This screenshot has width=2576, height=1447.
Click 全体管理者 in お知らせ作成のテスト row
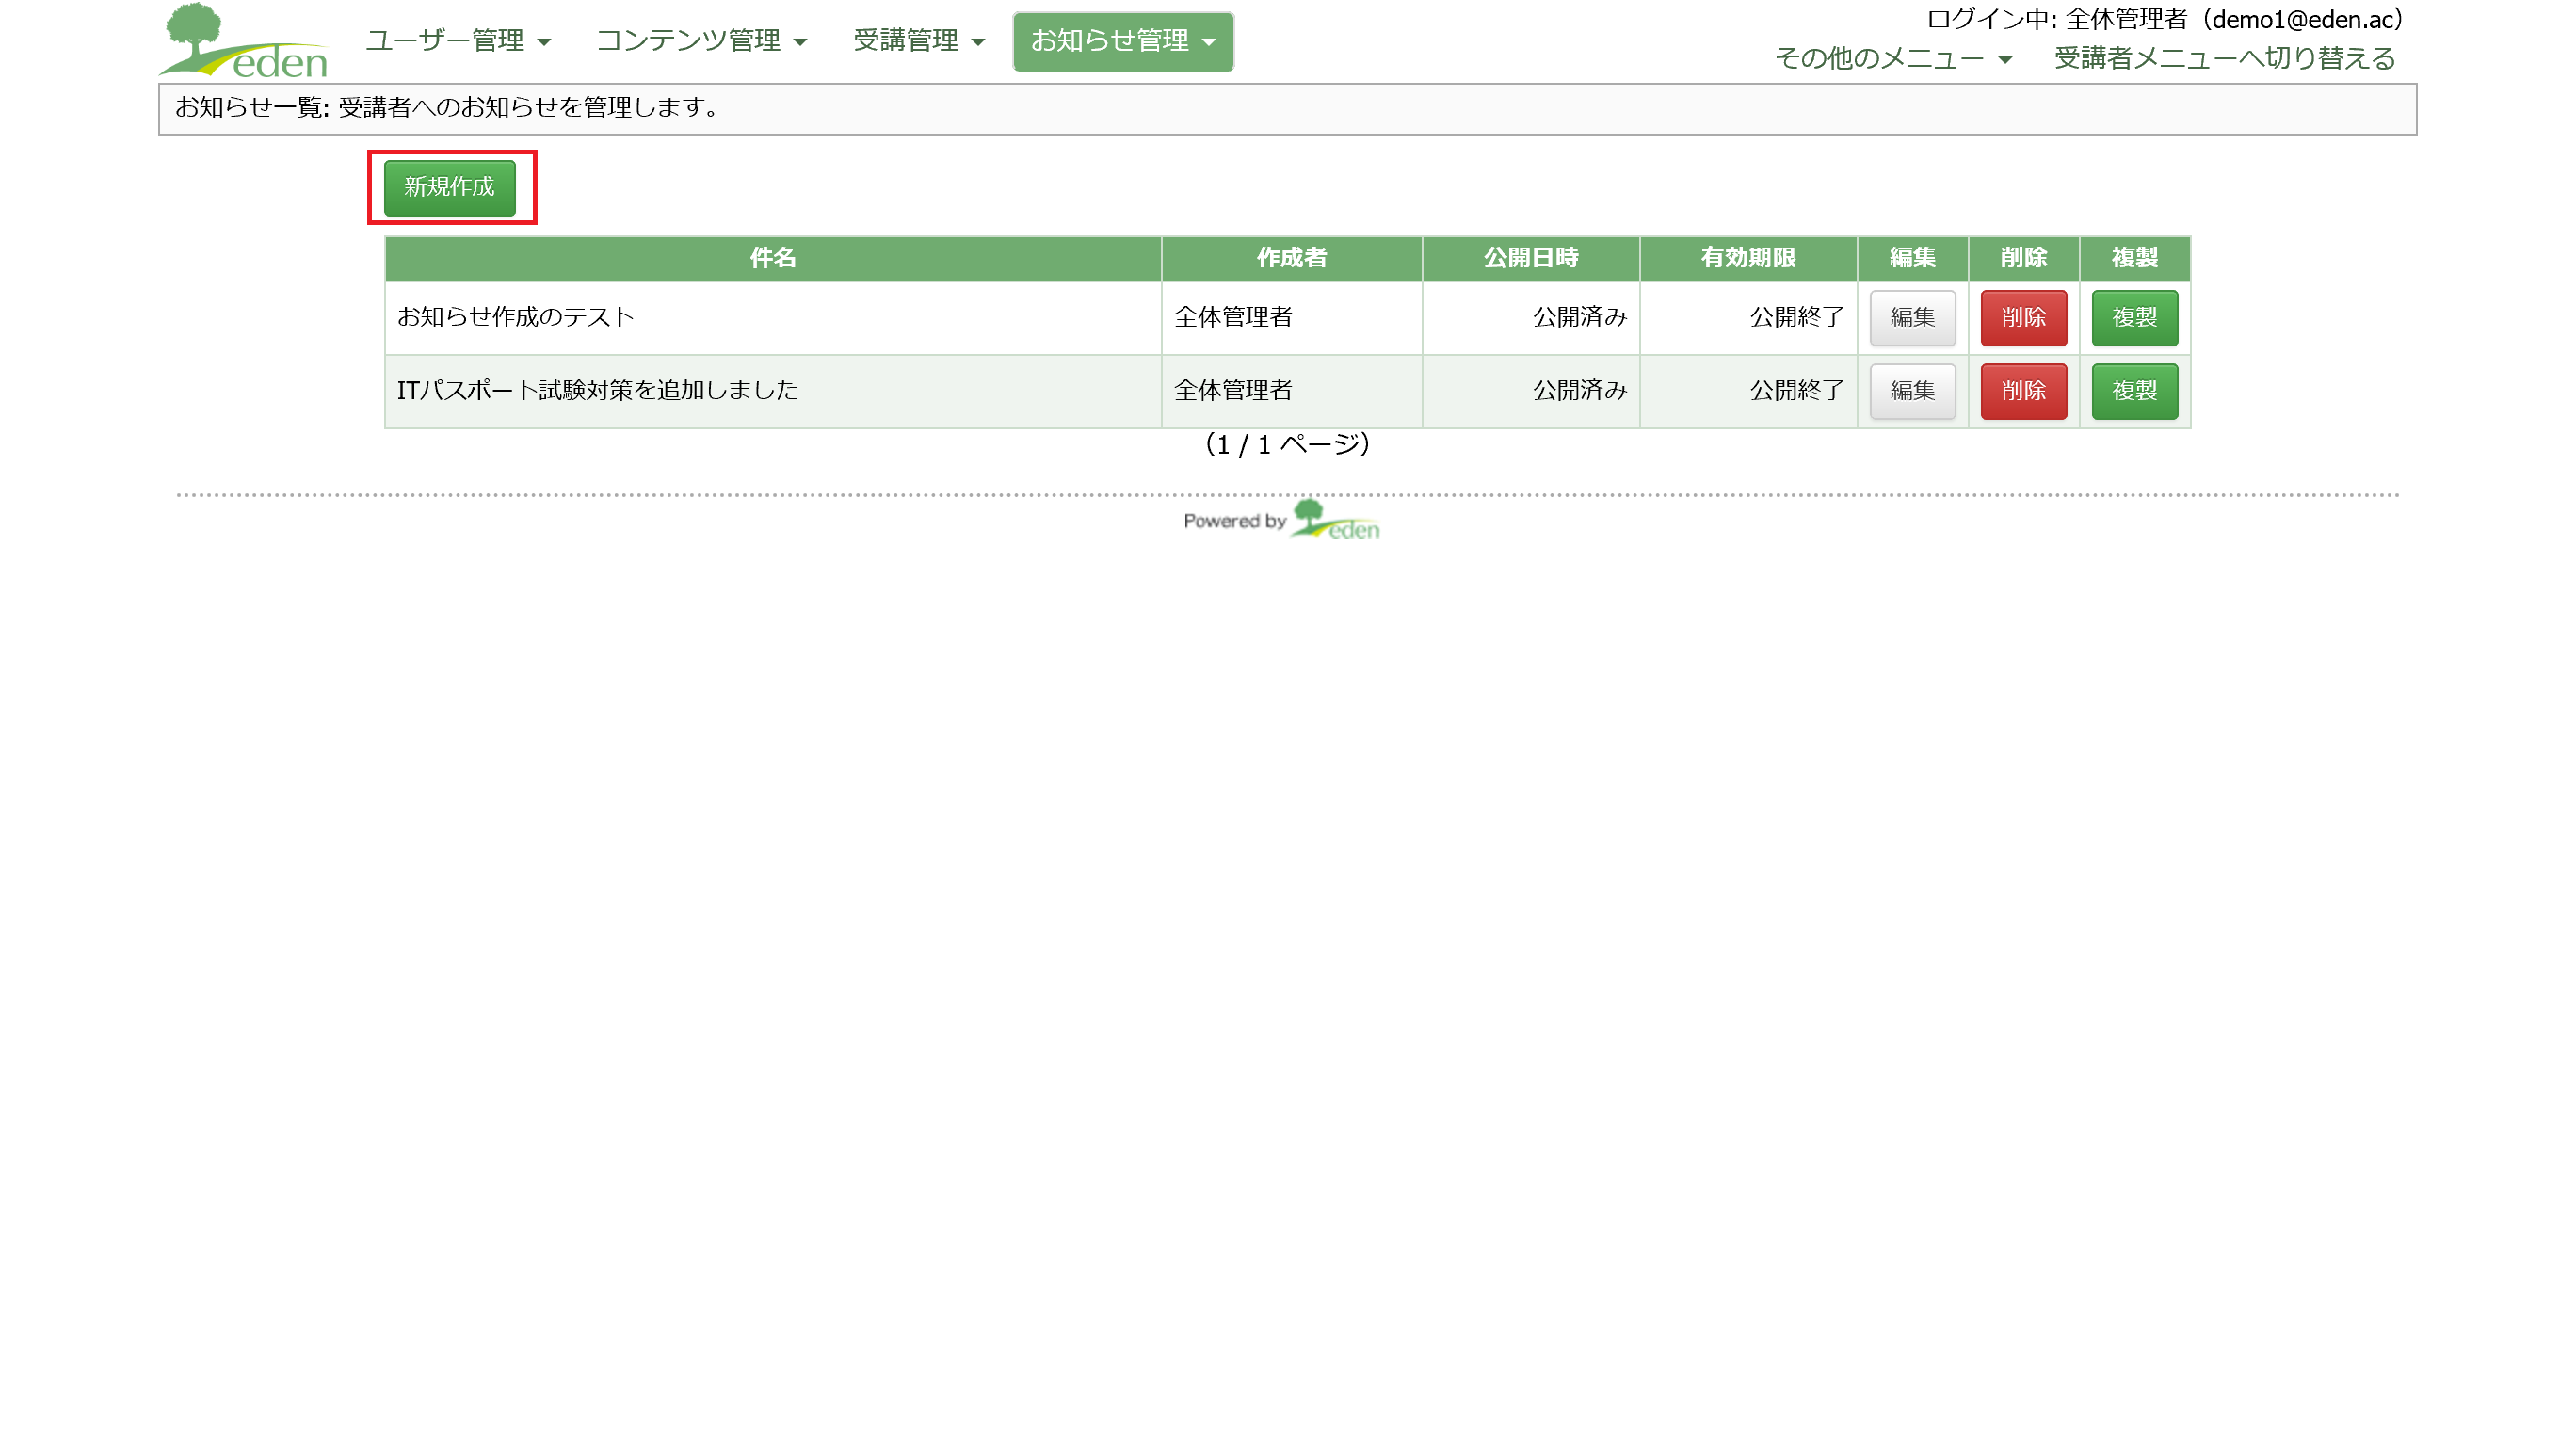pos(1233,318)
